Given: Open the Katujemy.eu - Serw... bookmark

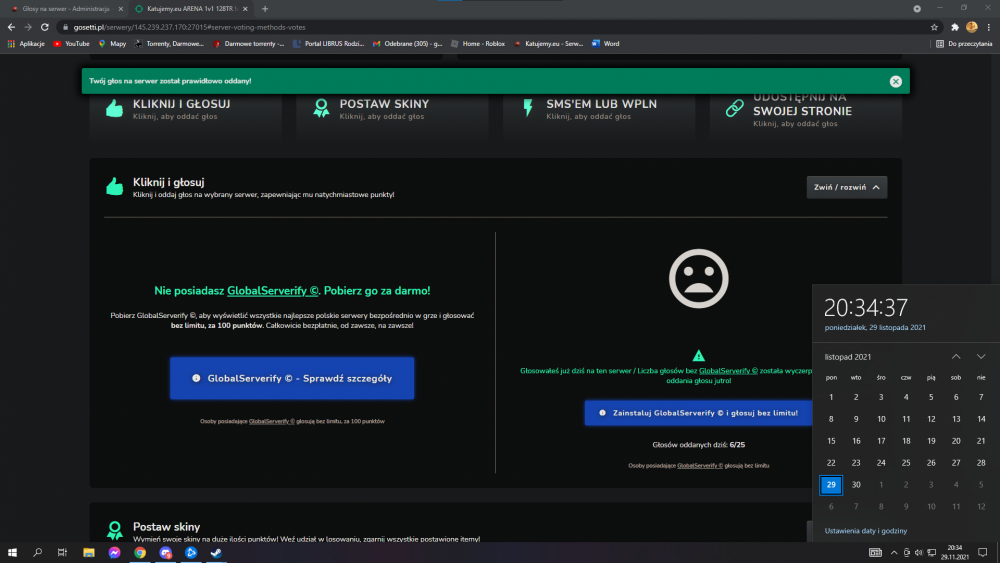Looking at the screenshot, I should pos(548,44).
